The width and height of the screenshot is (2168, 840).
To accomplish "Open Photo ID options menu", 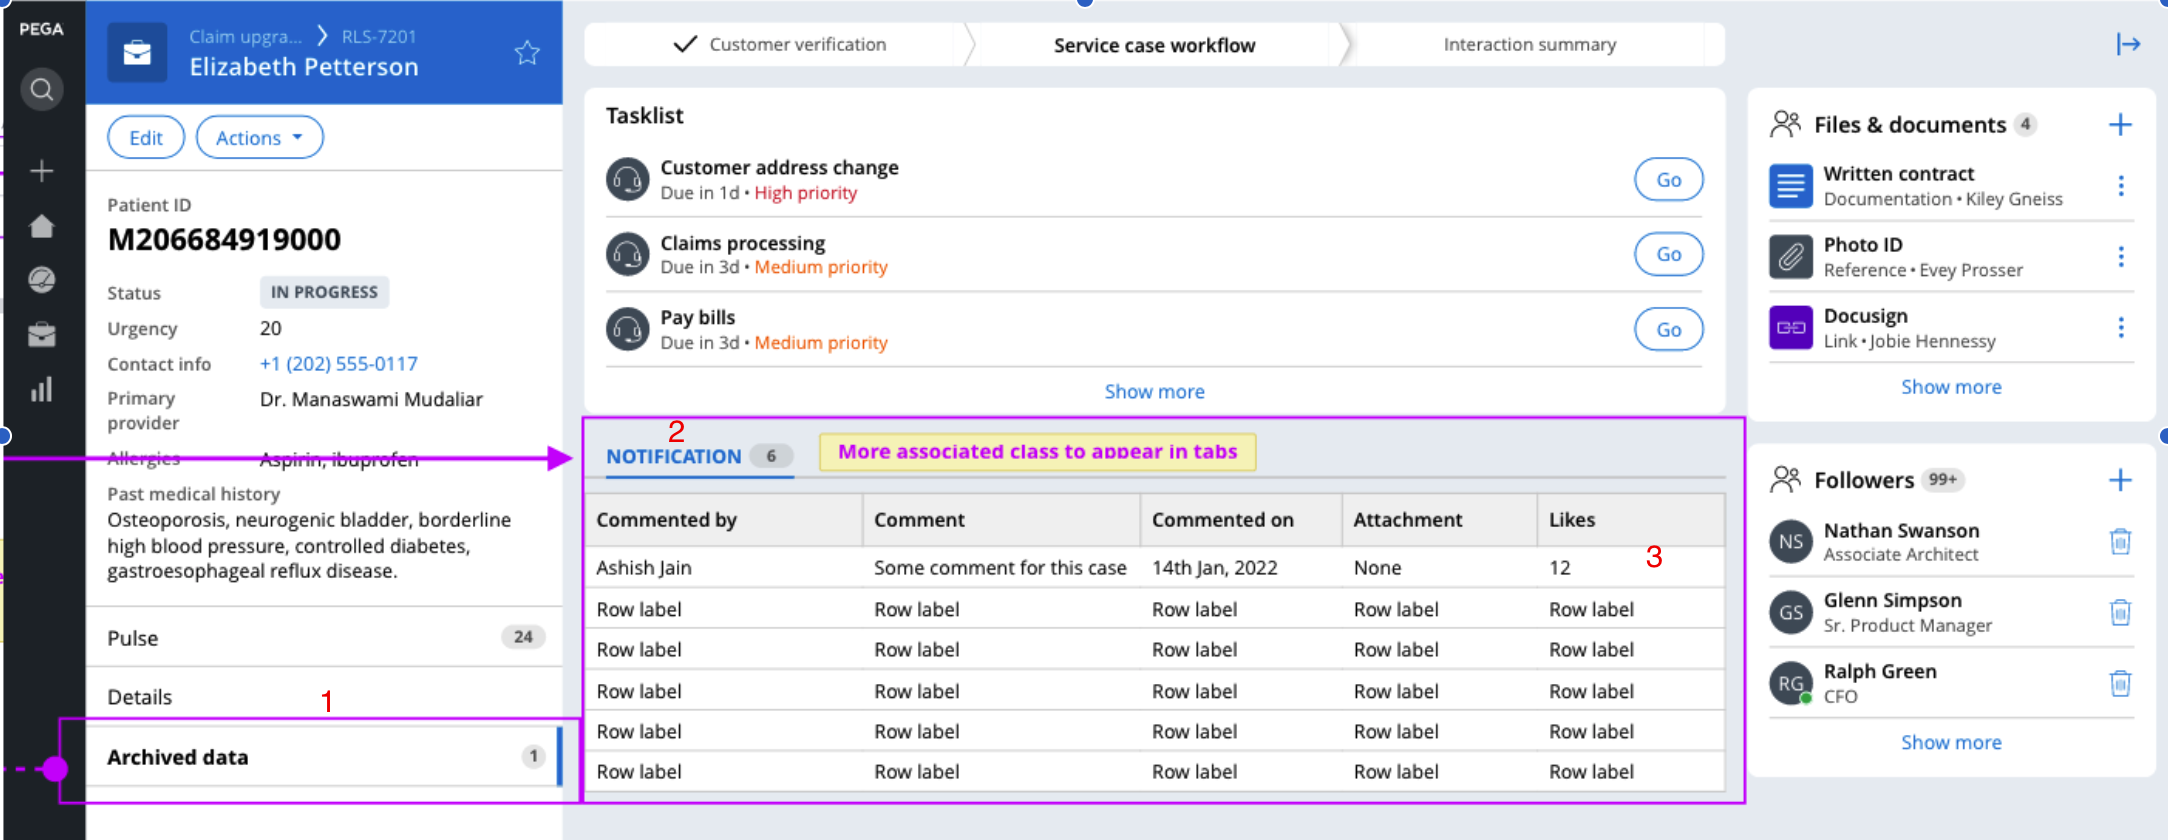I will 2121,257.
